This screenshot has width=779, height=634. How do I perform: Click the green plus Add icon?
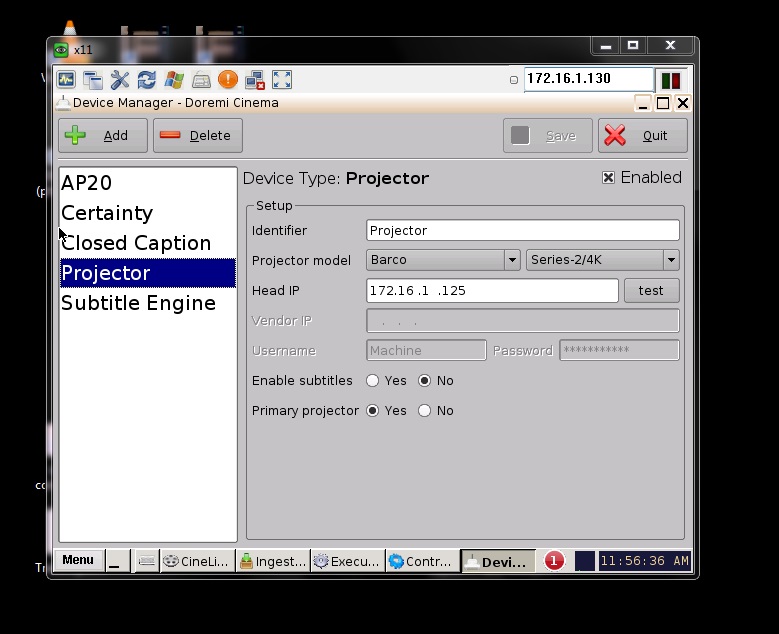pyautogui.click(x=75, y=135)
